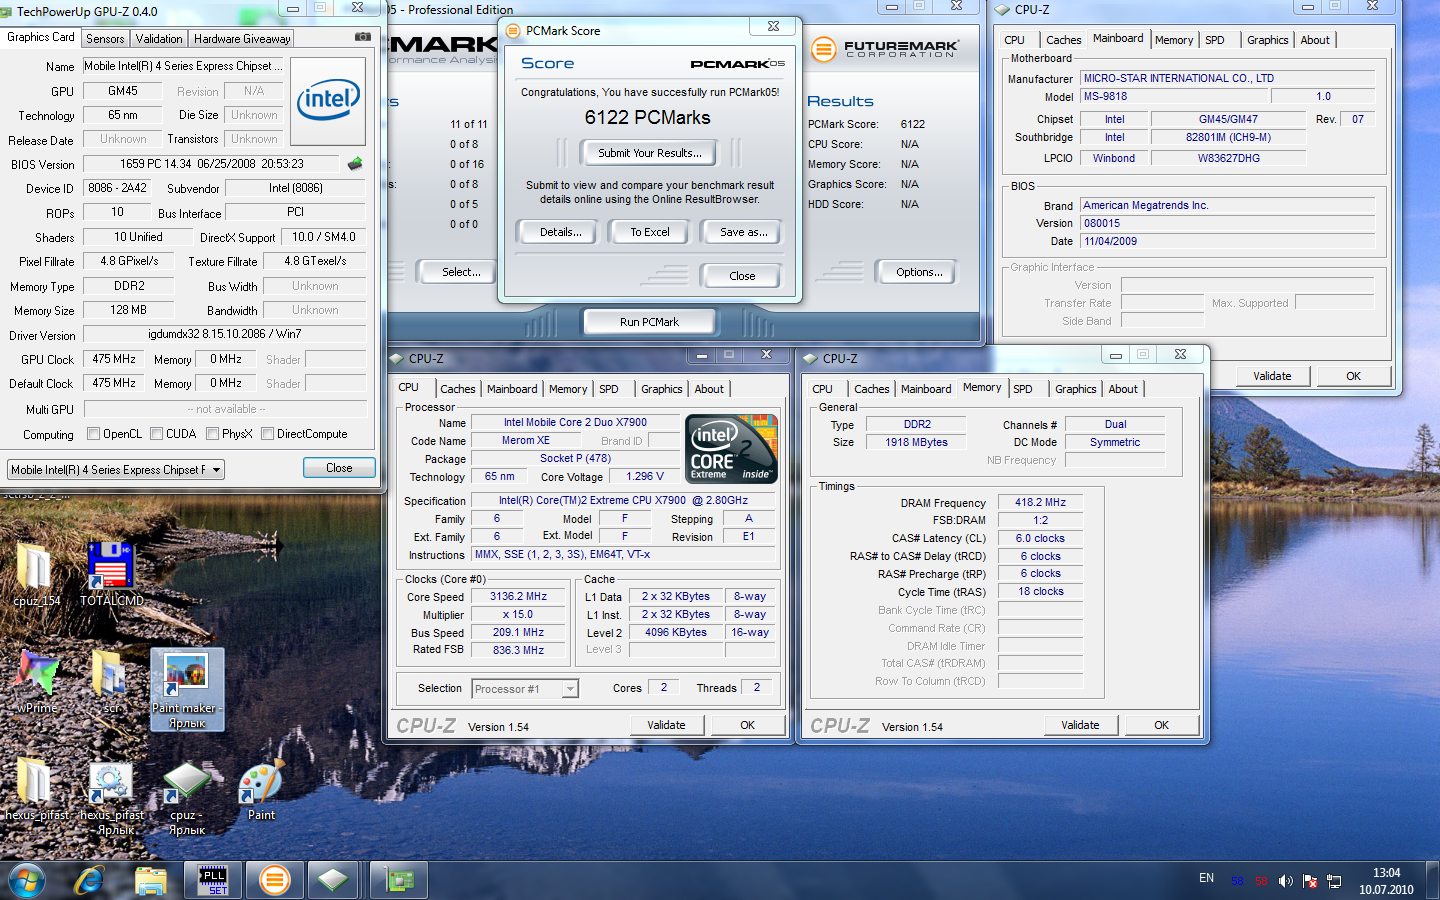This screenshot has width=1440, height=900.
Task: Click the Specification Intel Core2 Extreme X7900 text
Action: (623, 500)
